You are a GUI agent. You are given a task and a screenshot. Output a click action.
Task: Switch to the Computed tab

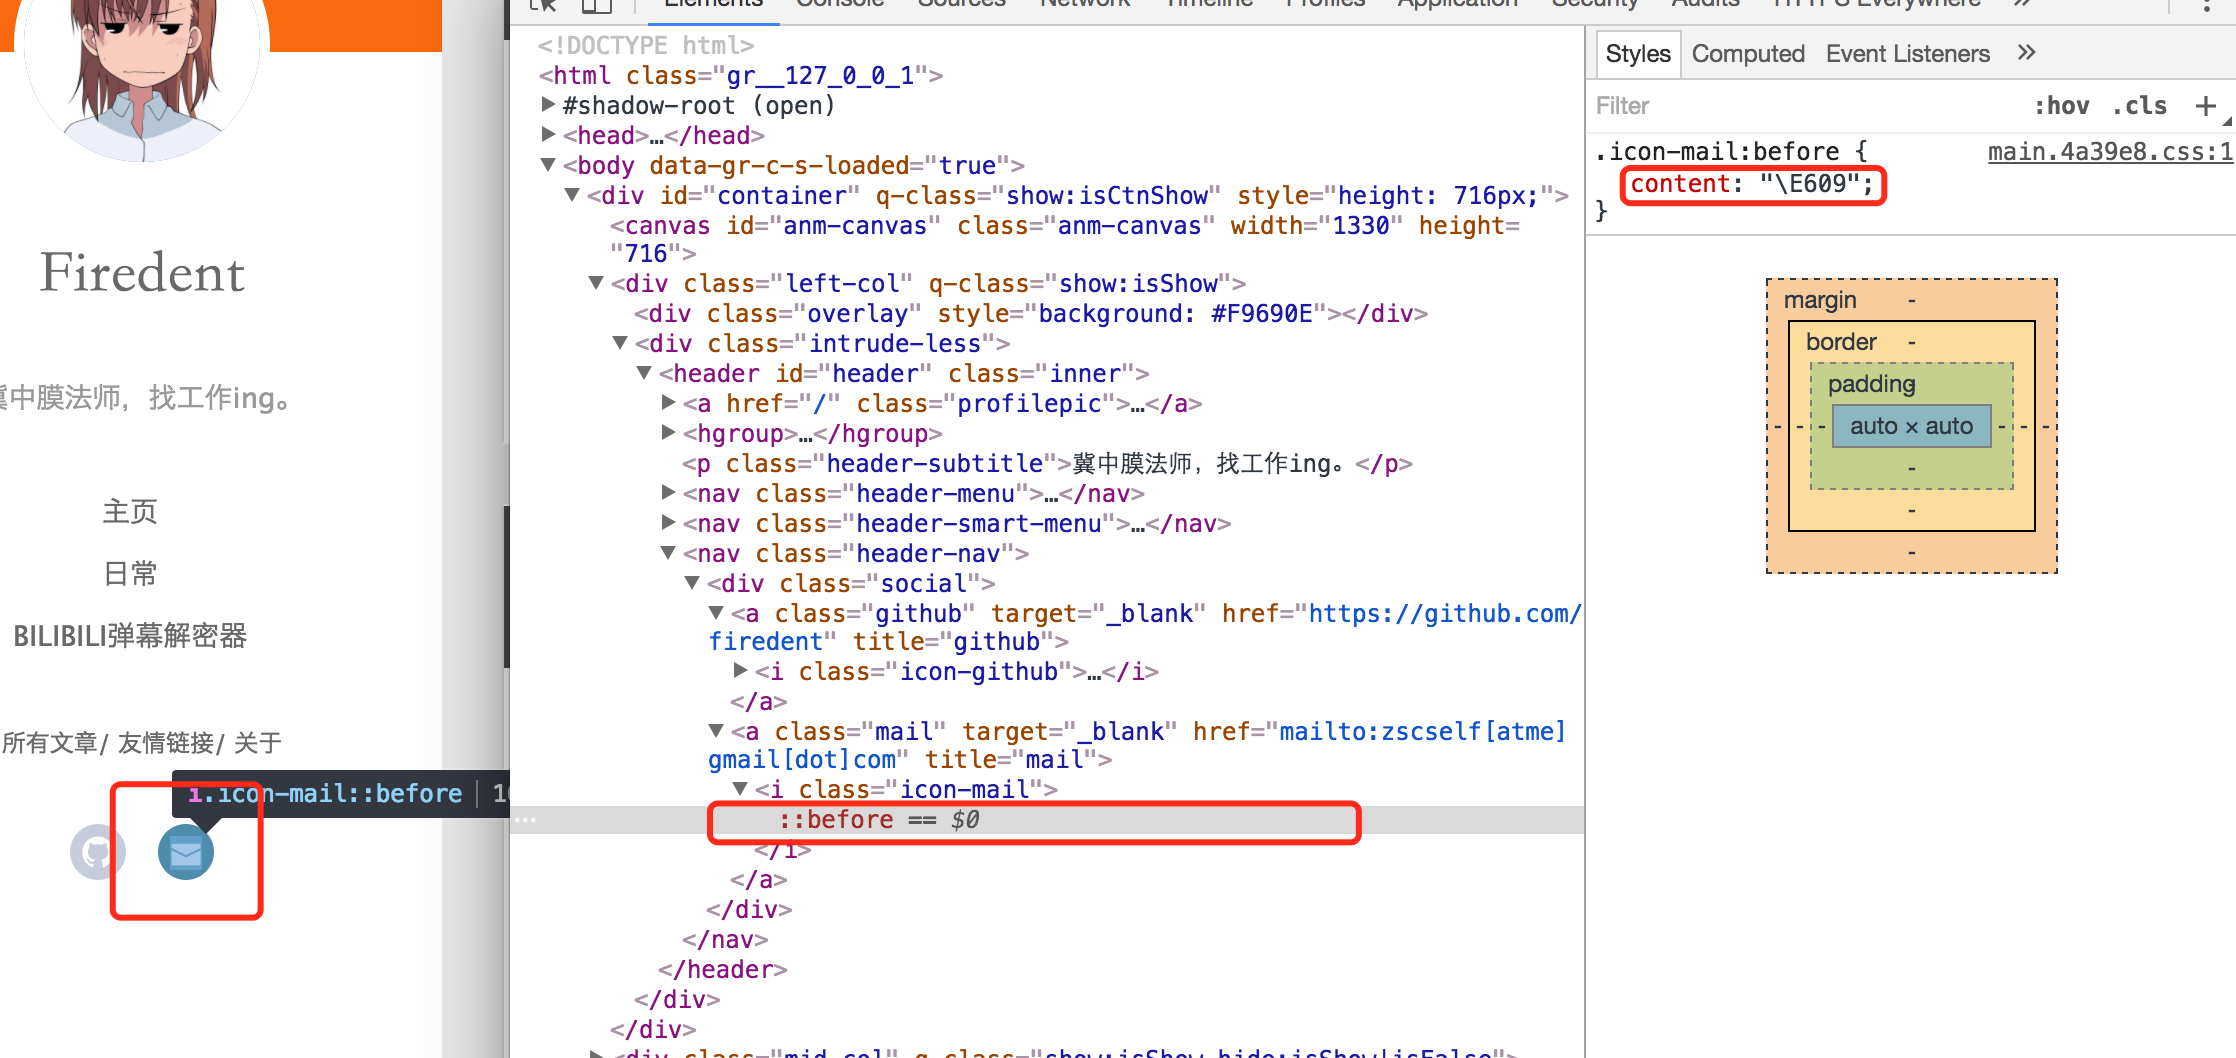click(x=1747, y=54)
